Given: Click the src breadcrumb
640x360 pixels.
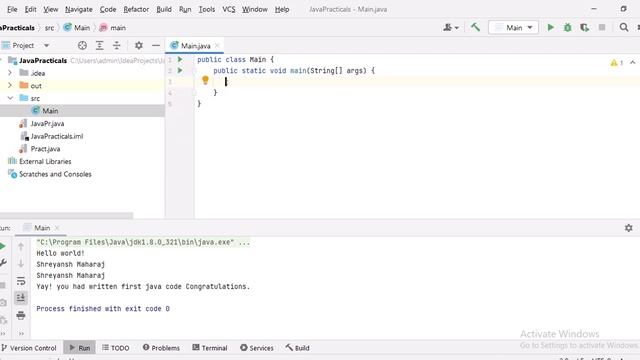Looking at the screenshot, I should [49, 28].
